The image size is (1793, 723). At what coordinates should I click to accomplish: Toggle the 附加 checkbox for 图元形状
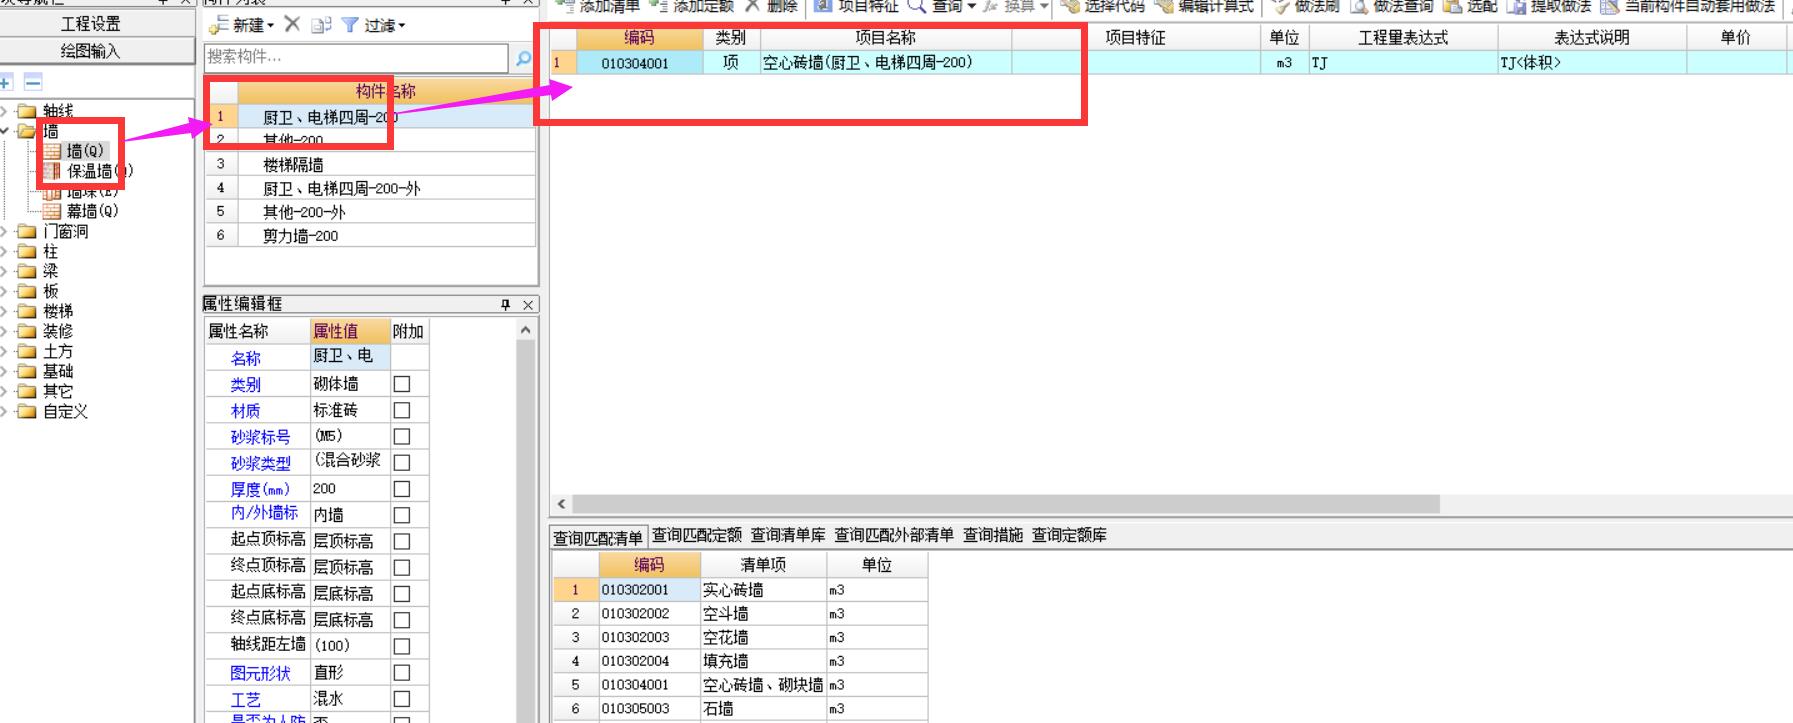click(402, 673)
